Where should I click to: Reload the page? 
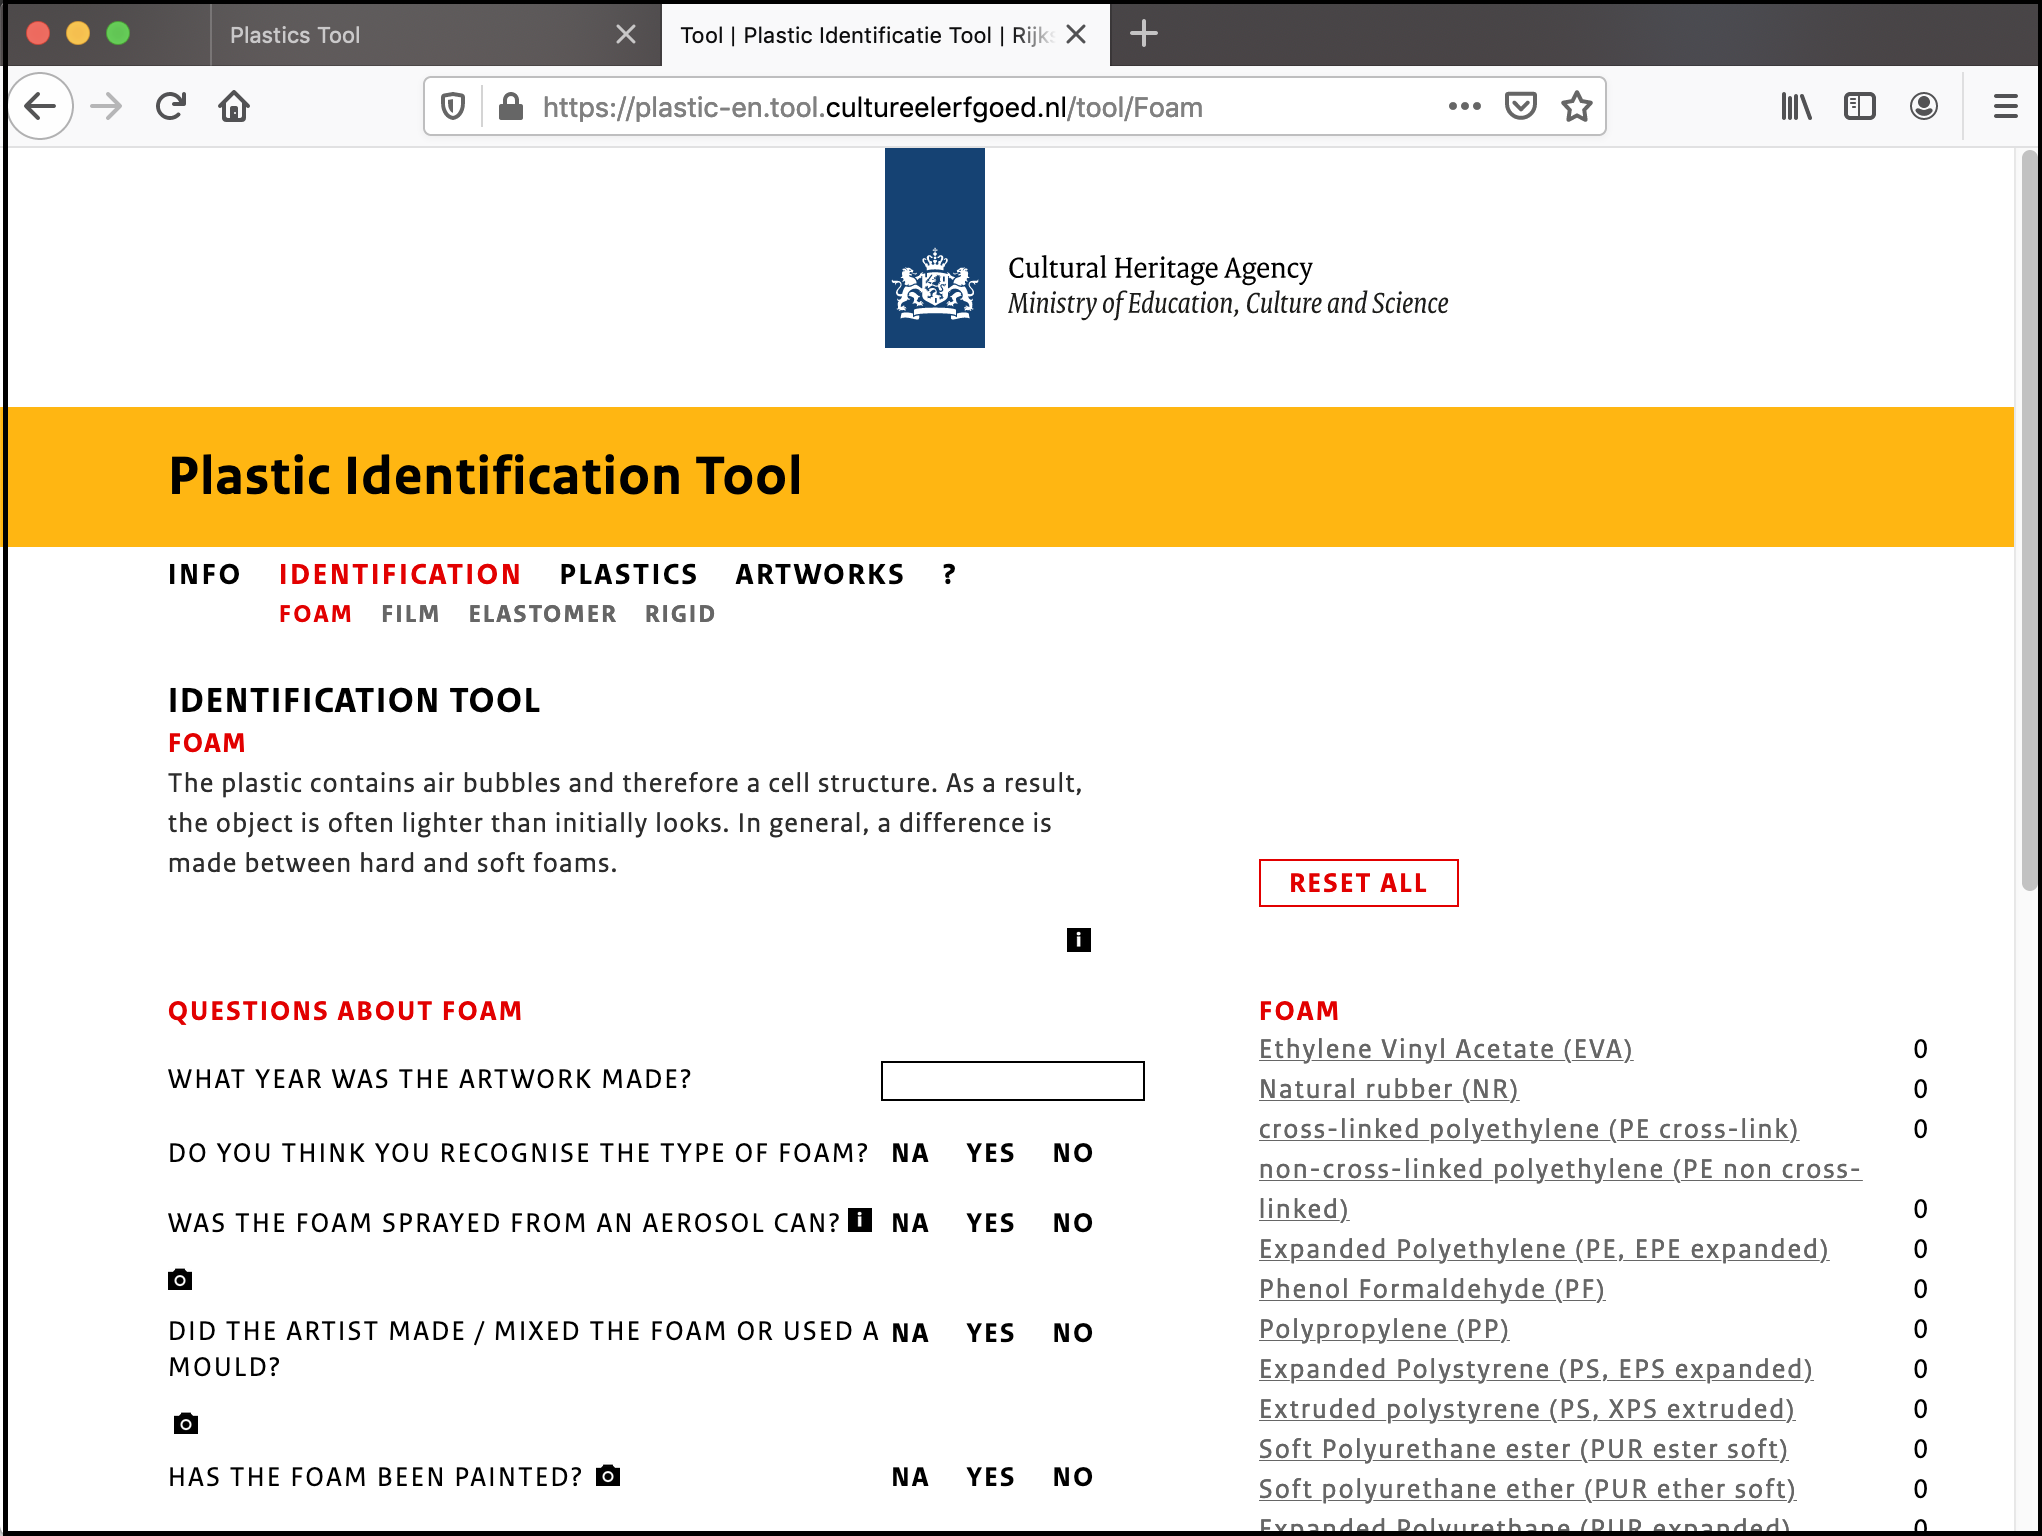171,106
